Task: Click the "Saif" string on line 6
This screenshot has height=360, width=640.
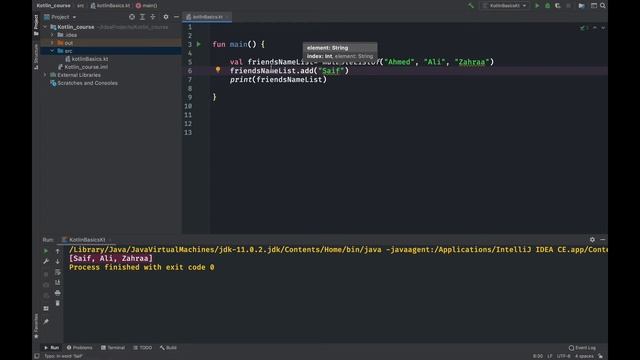Action: [x=331, y=71]
